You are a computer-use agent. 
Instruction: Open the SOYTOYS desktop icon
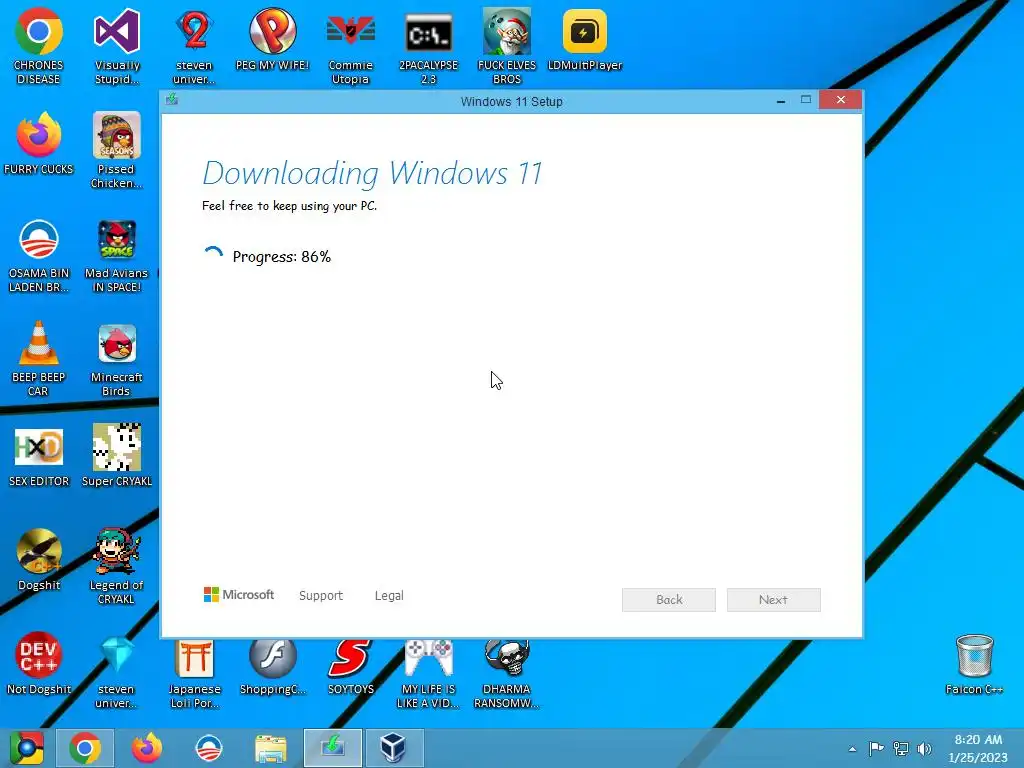click(351, 666)
